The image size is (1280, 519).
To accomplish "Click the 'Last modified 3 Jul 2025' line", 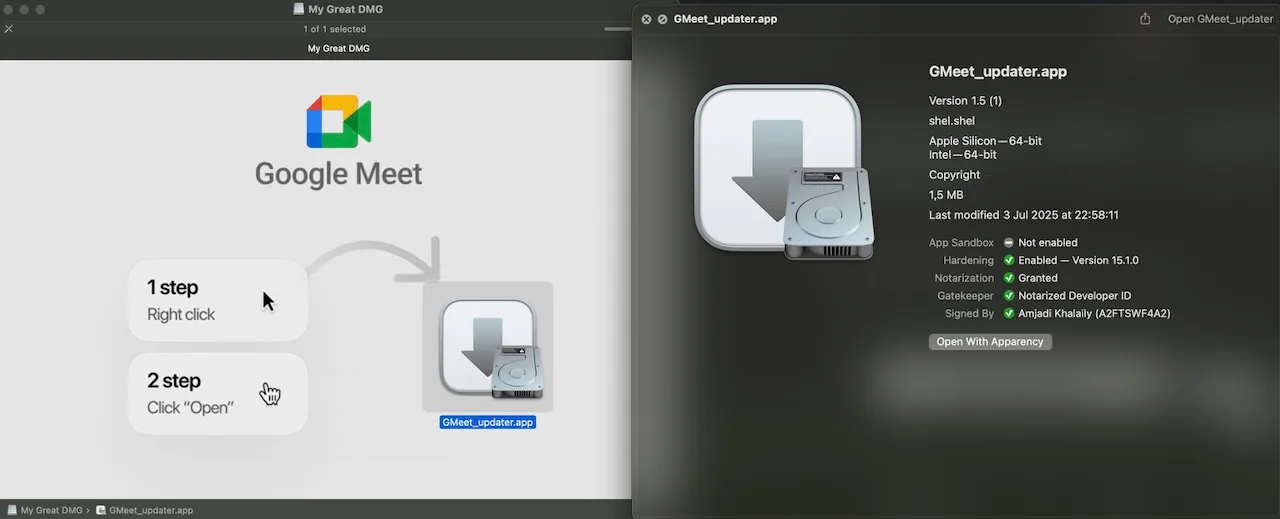I will (x=1024, y=215).
